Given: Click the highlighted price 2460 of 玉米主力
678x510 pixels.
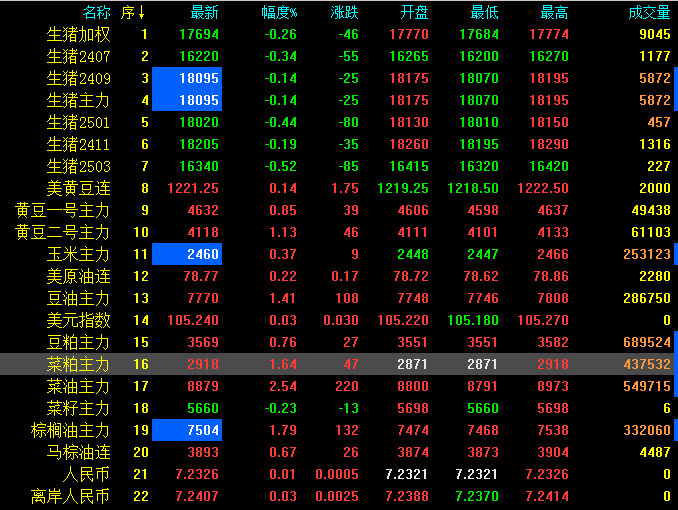Looking at the screenshot, I should click(x=203, y=254).
